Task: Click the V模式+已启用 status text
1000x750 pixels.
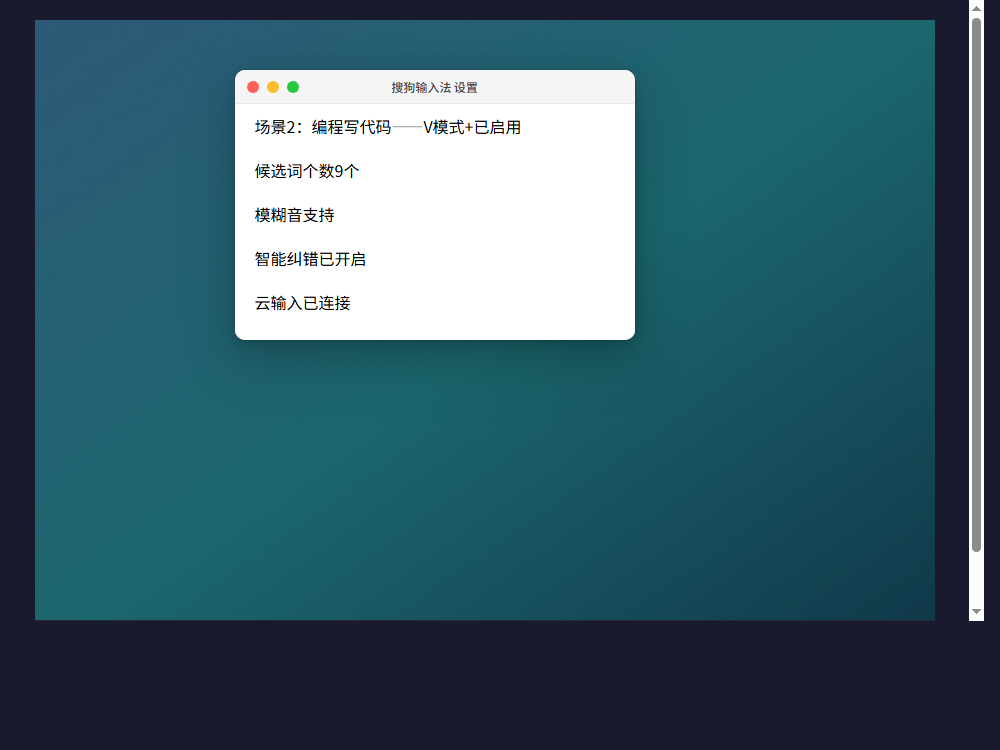Action: (x=472, y=128)
